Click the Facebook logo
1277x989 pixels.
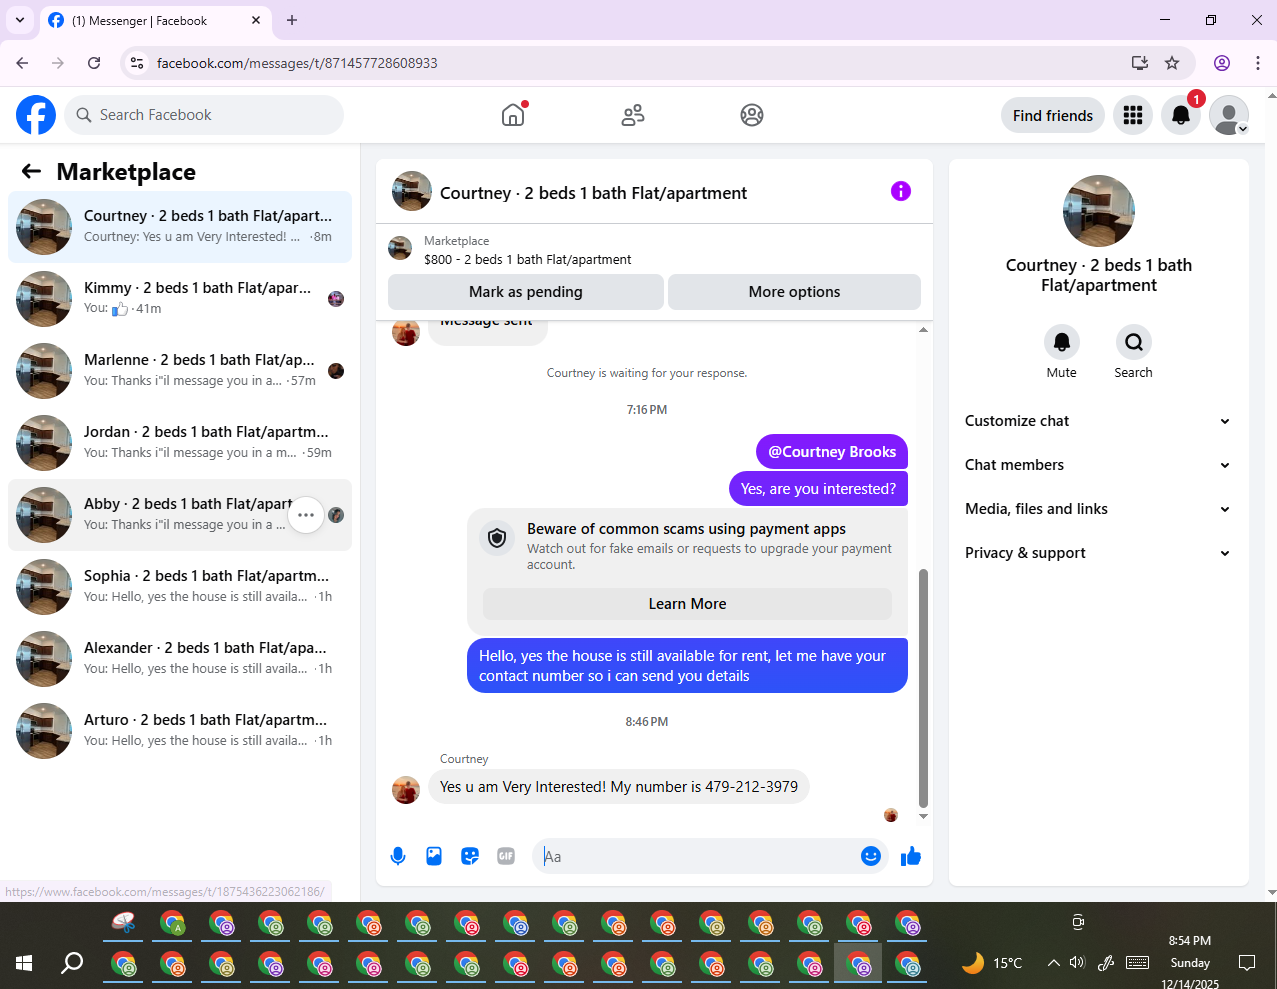pyautogui.click(x=36, y=115)
